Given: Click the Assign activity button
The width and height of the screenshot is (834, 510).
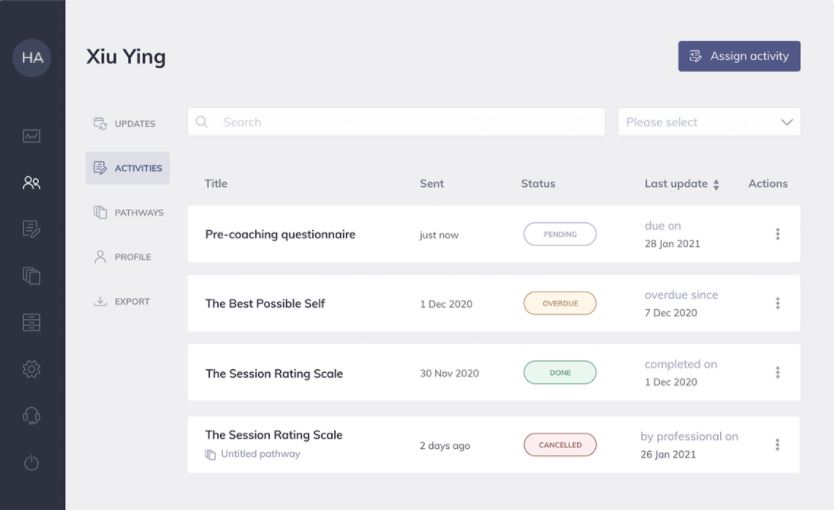Looking at the screenshot, I should (739, 57).
